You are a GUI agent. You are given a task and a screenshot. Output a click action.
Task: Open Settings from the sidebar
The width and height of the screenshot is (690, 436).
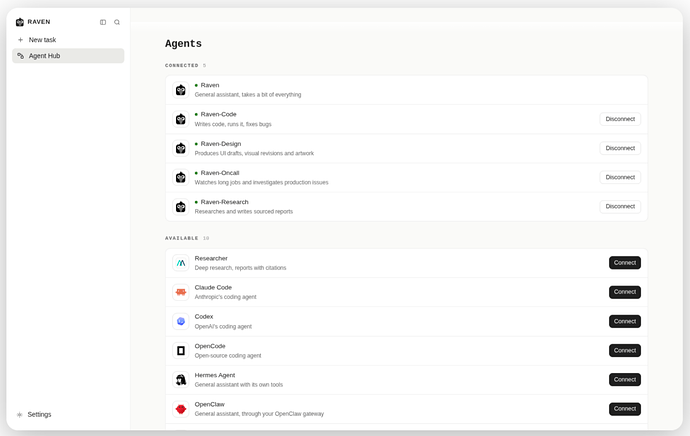[x=39, y=414]
